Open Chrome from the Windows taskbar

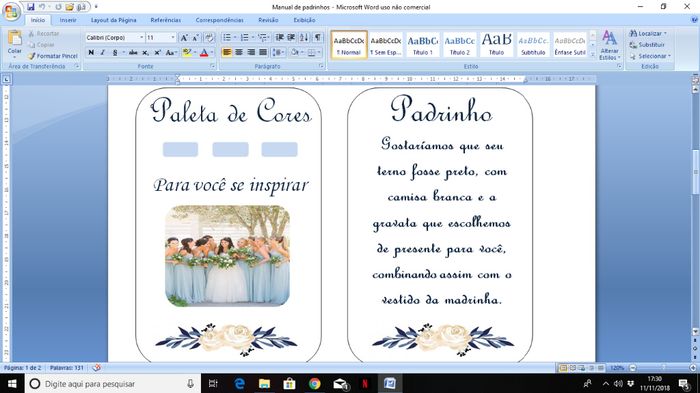click(x=315, y=384)
